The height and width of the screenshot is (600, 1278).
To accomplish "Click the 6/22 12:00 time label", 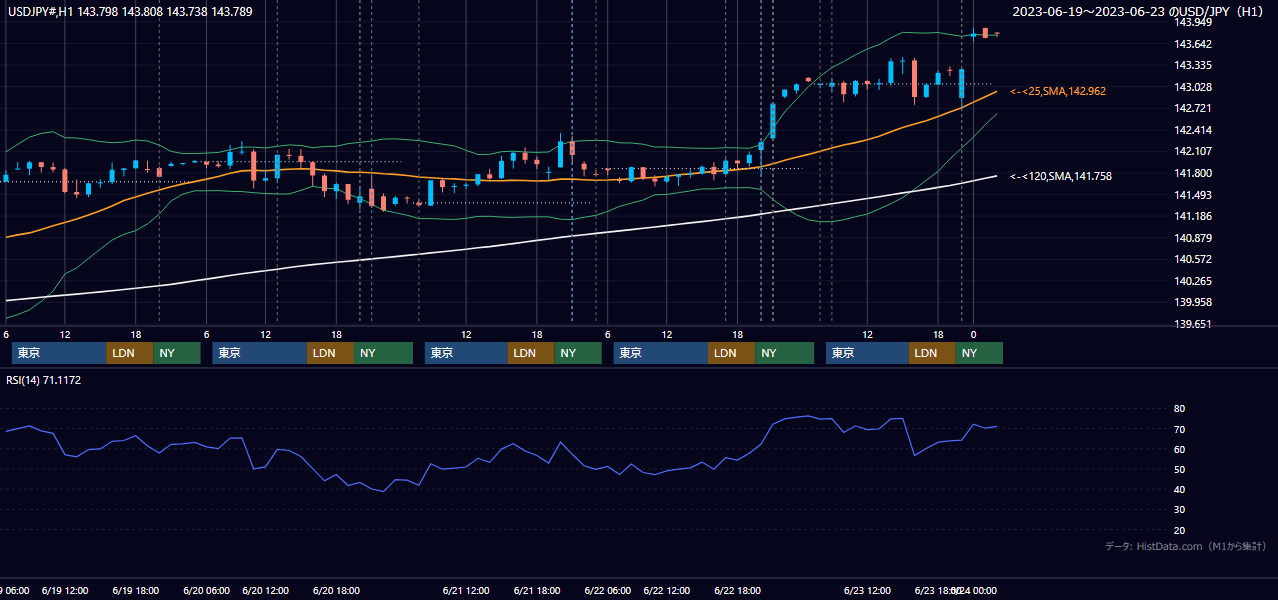I will [666, 591].
